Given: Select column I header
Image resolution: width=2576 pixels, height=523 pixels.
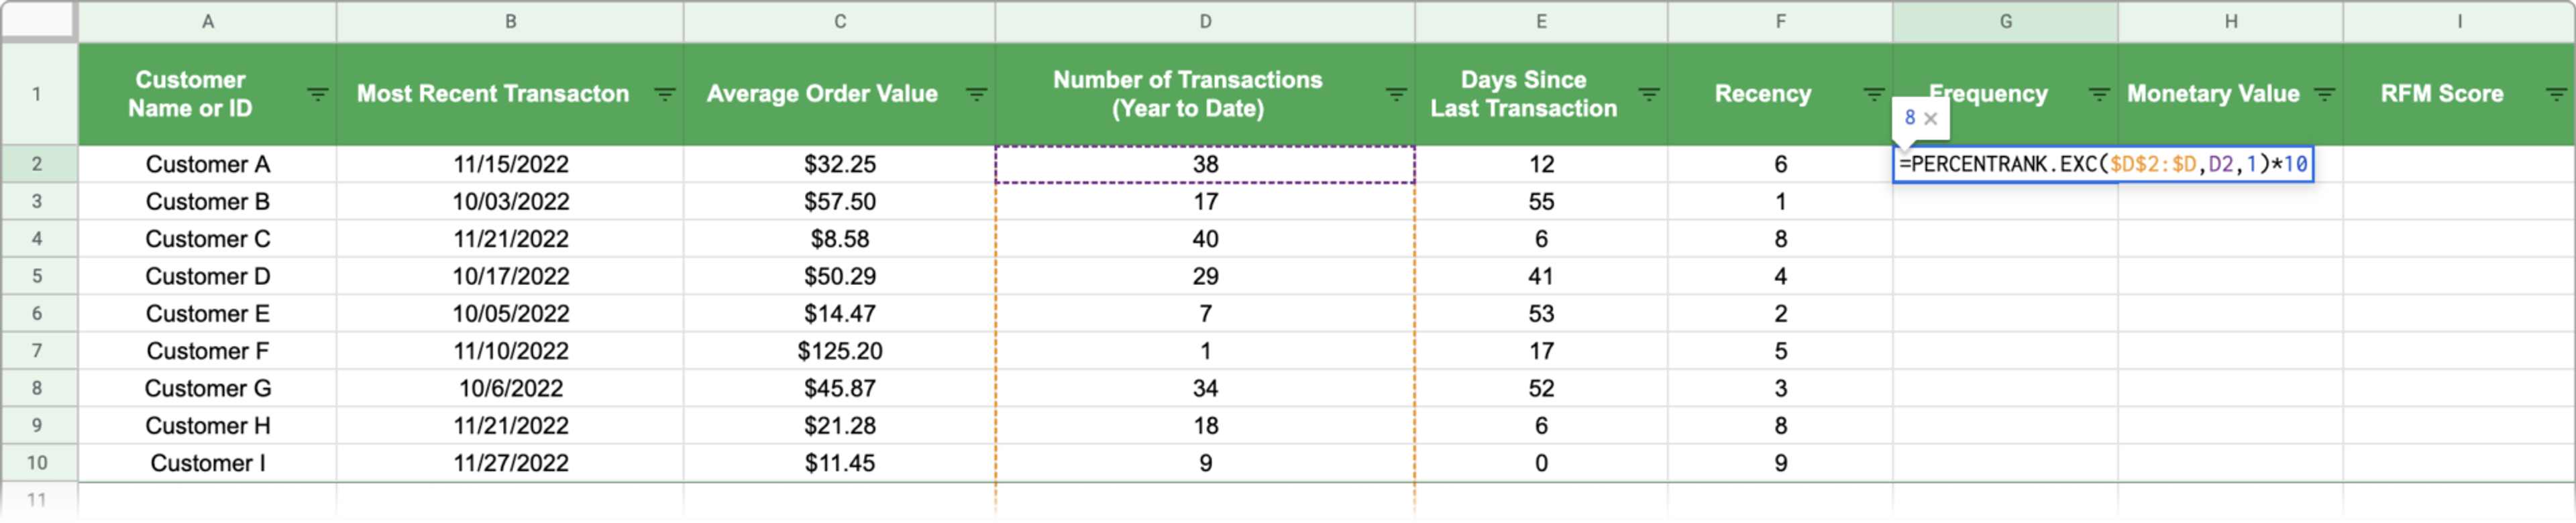Looking at the screenshot, I should tap(2459, 21).
